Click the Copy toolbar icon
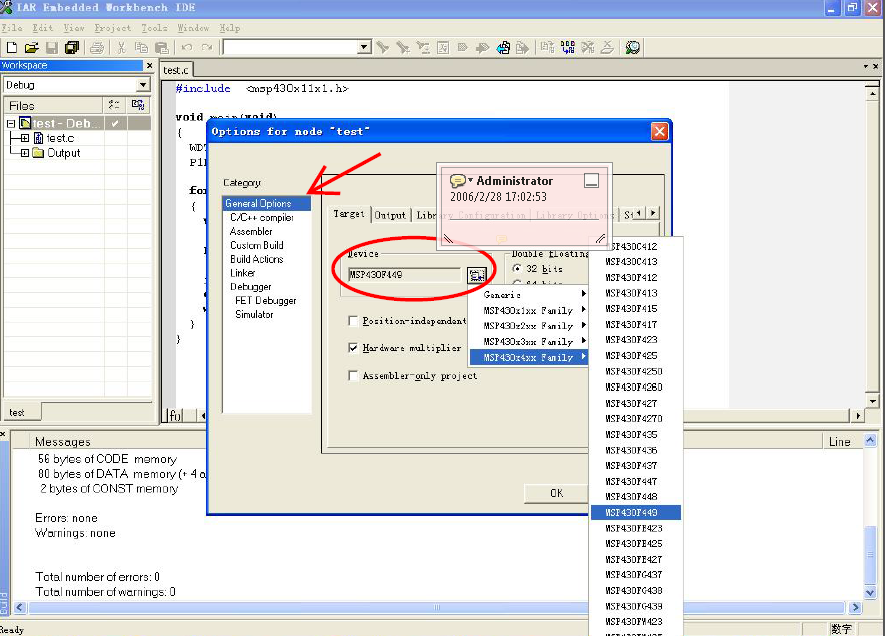Image resolution: width=885 pixels, height=636 pixels. point(141,48)
